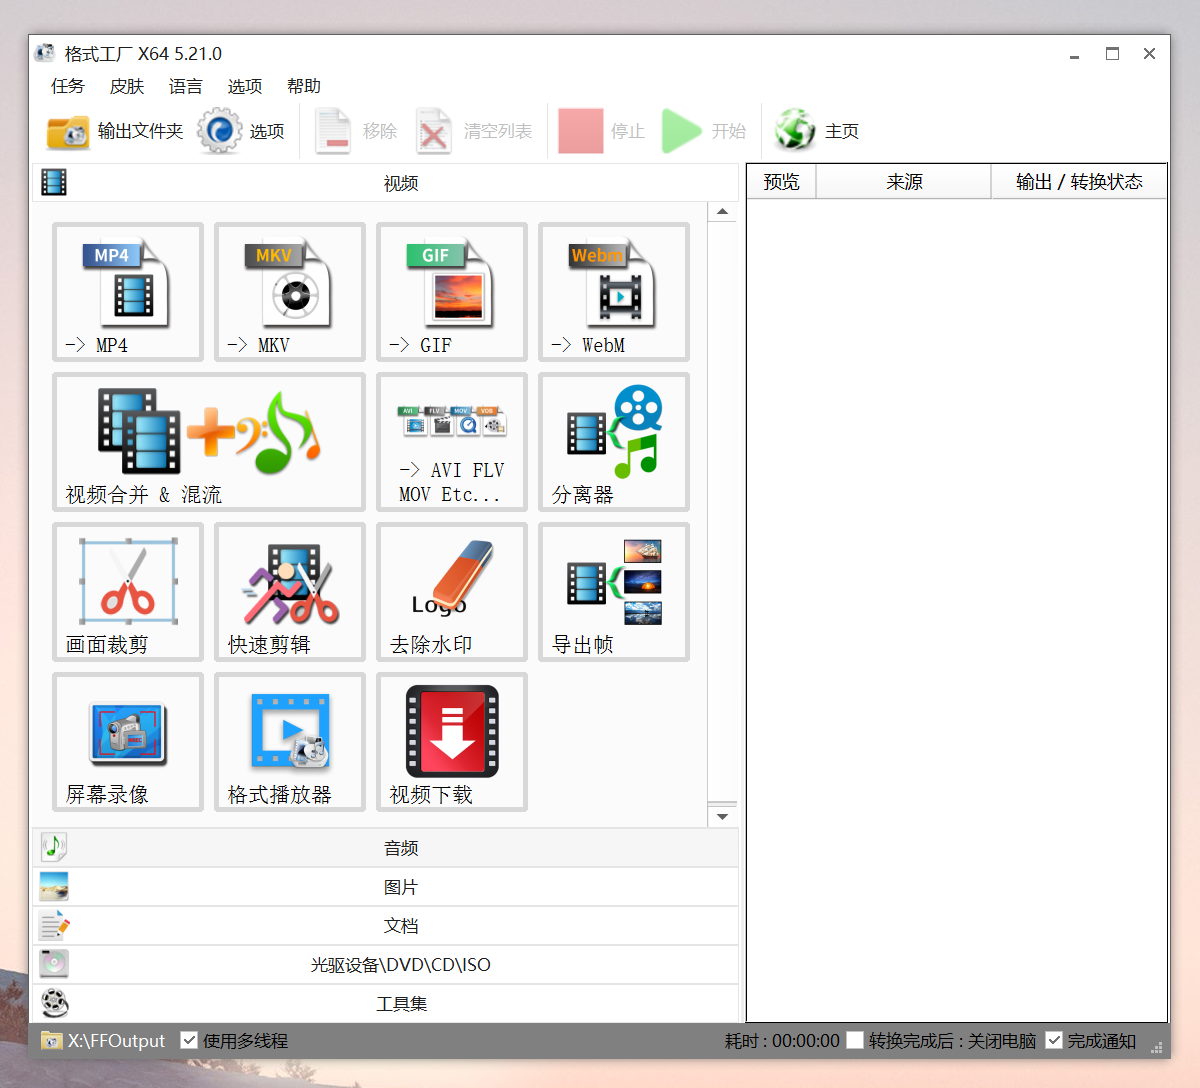This screenshot has width=1200, height=1088.
Task: Open the MP4 video conversion tool
Action: pyautogui.click(x=127, y=291)
